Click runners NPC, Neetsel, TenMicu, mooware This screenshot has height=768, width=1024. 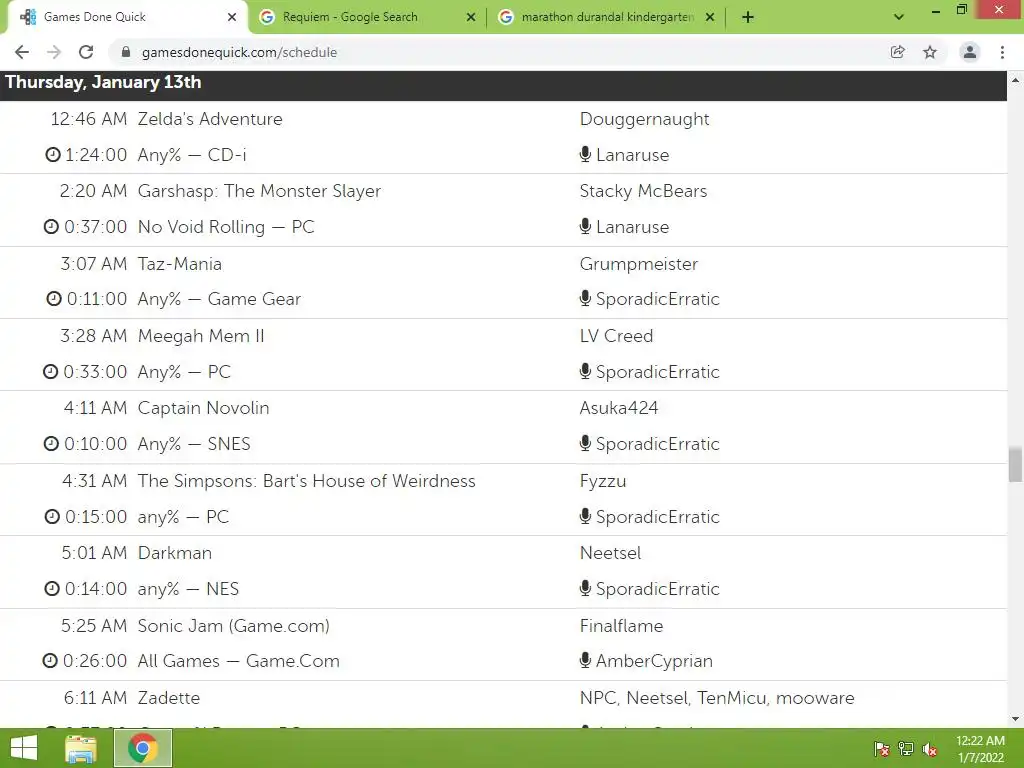(717, 697)
